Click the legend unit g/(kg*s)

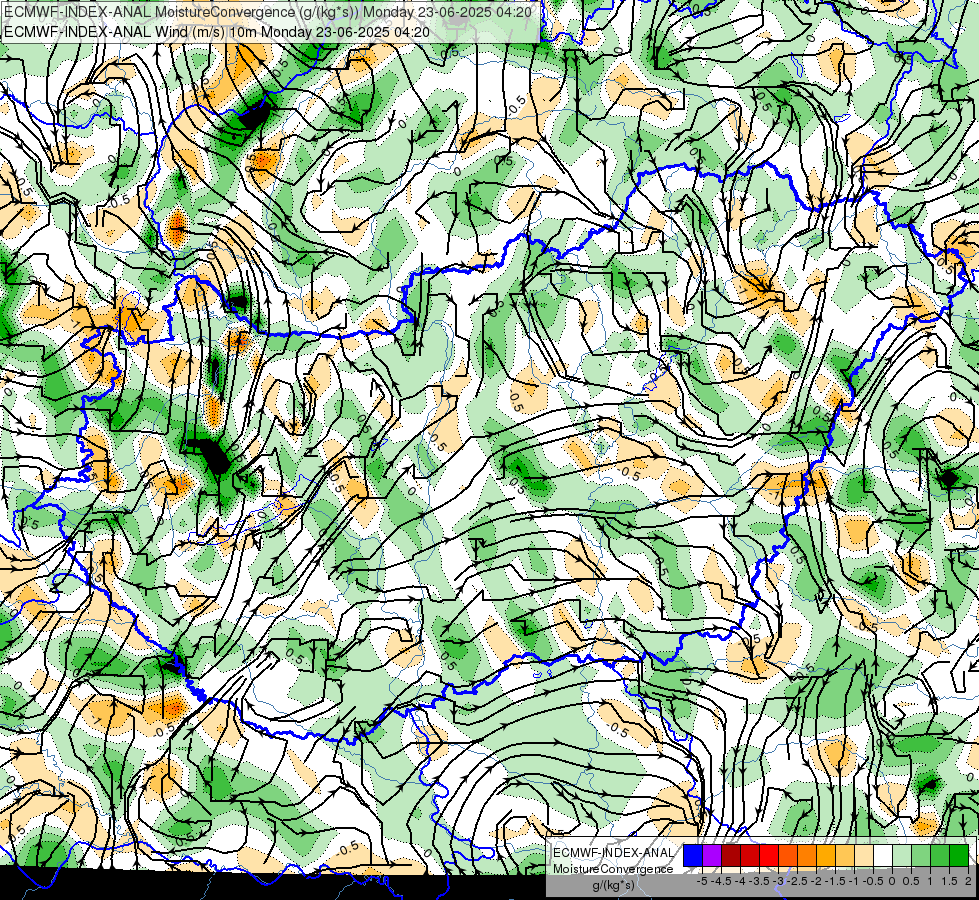pyautogui.click(x=613, y=886)
